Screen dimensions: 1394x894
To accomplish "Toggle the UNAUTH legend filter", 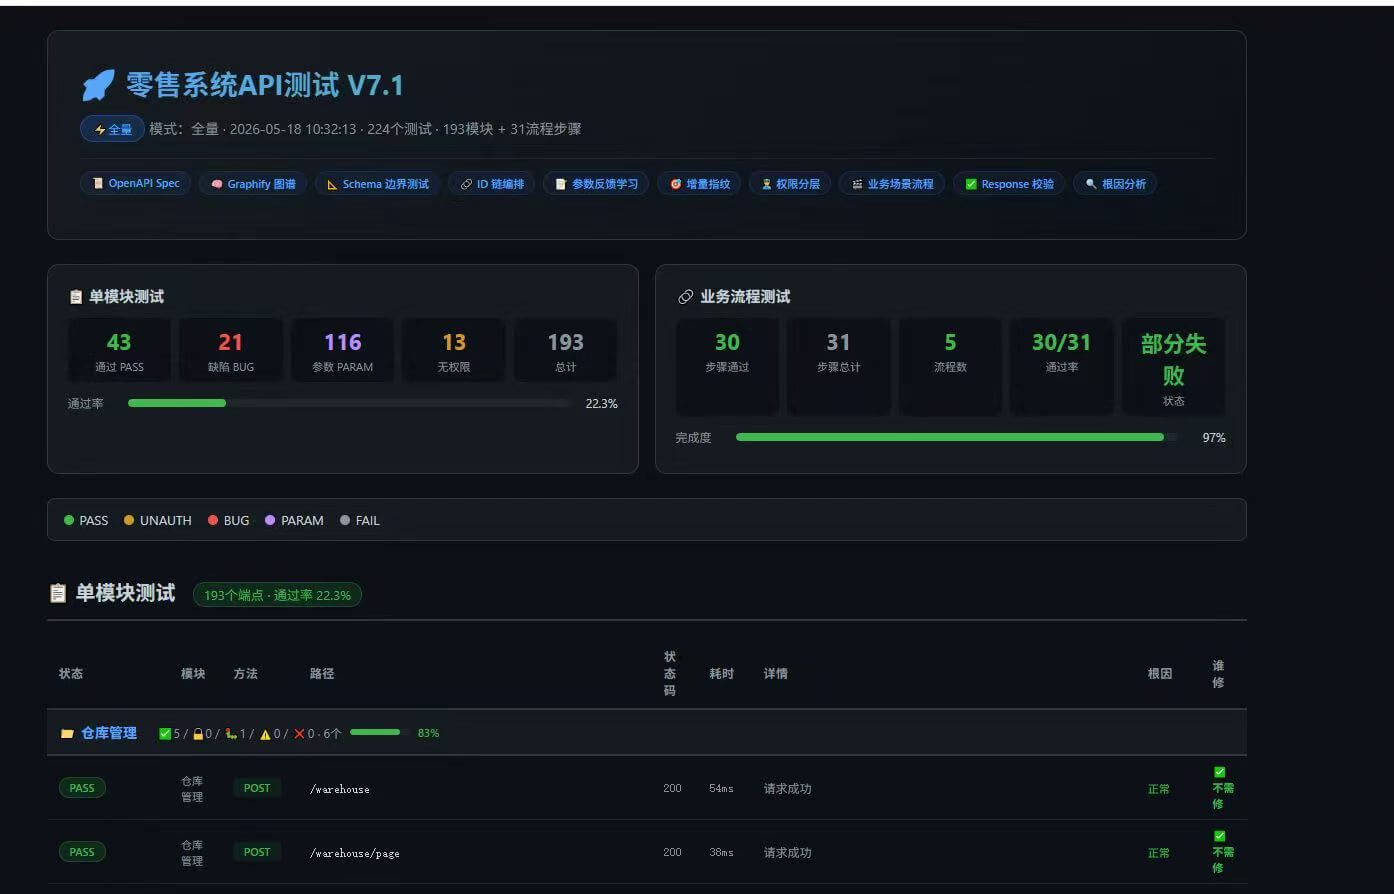I will (158, 520).
